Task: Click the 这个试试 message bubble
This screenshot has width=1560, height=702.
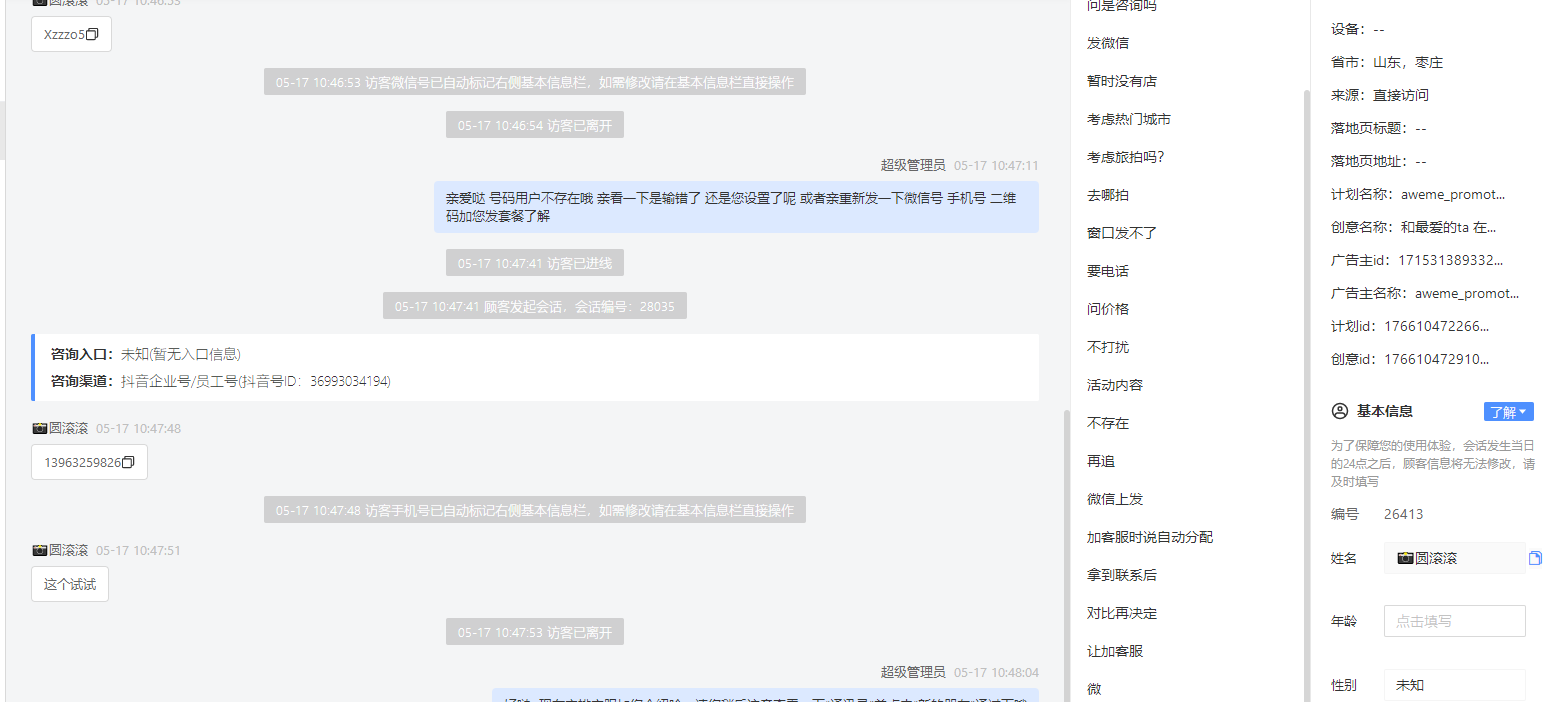Action: [70, 584]
